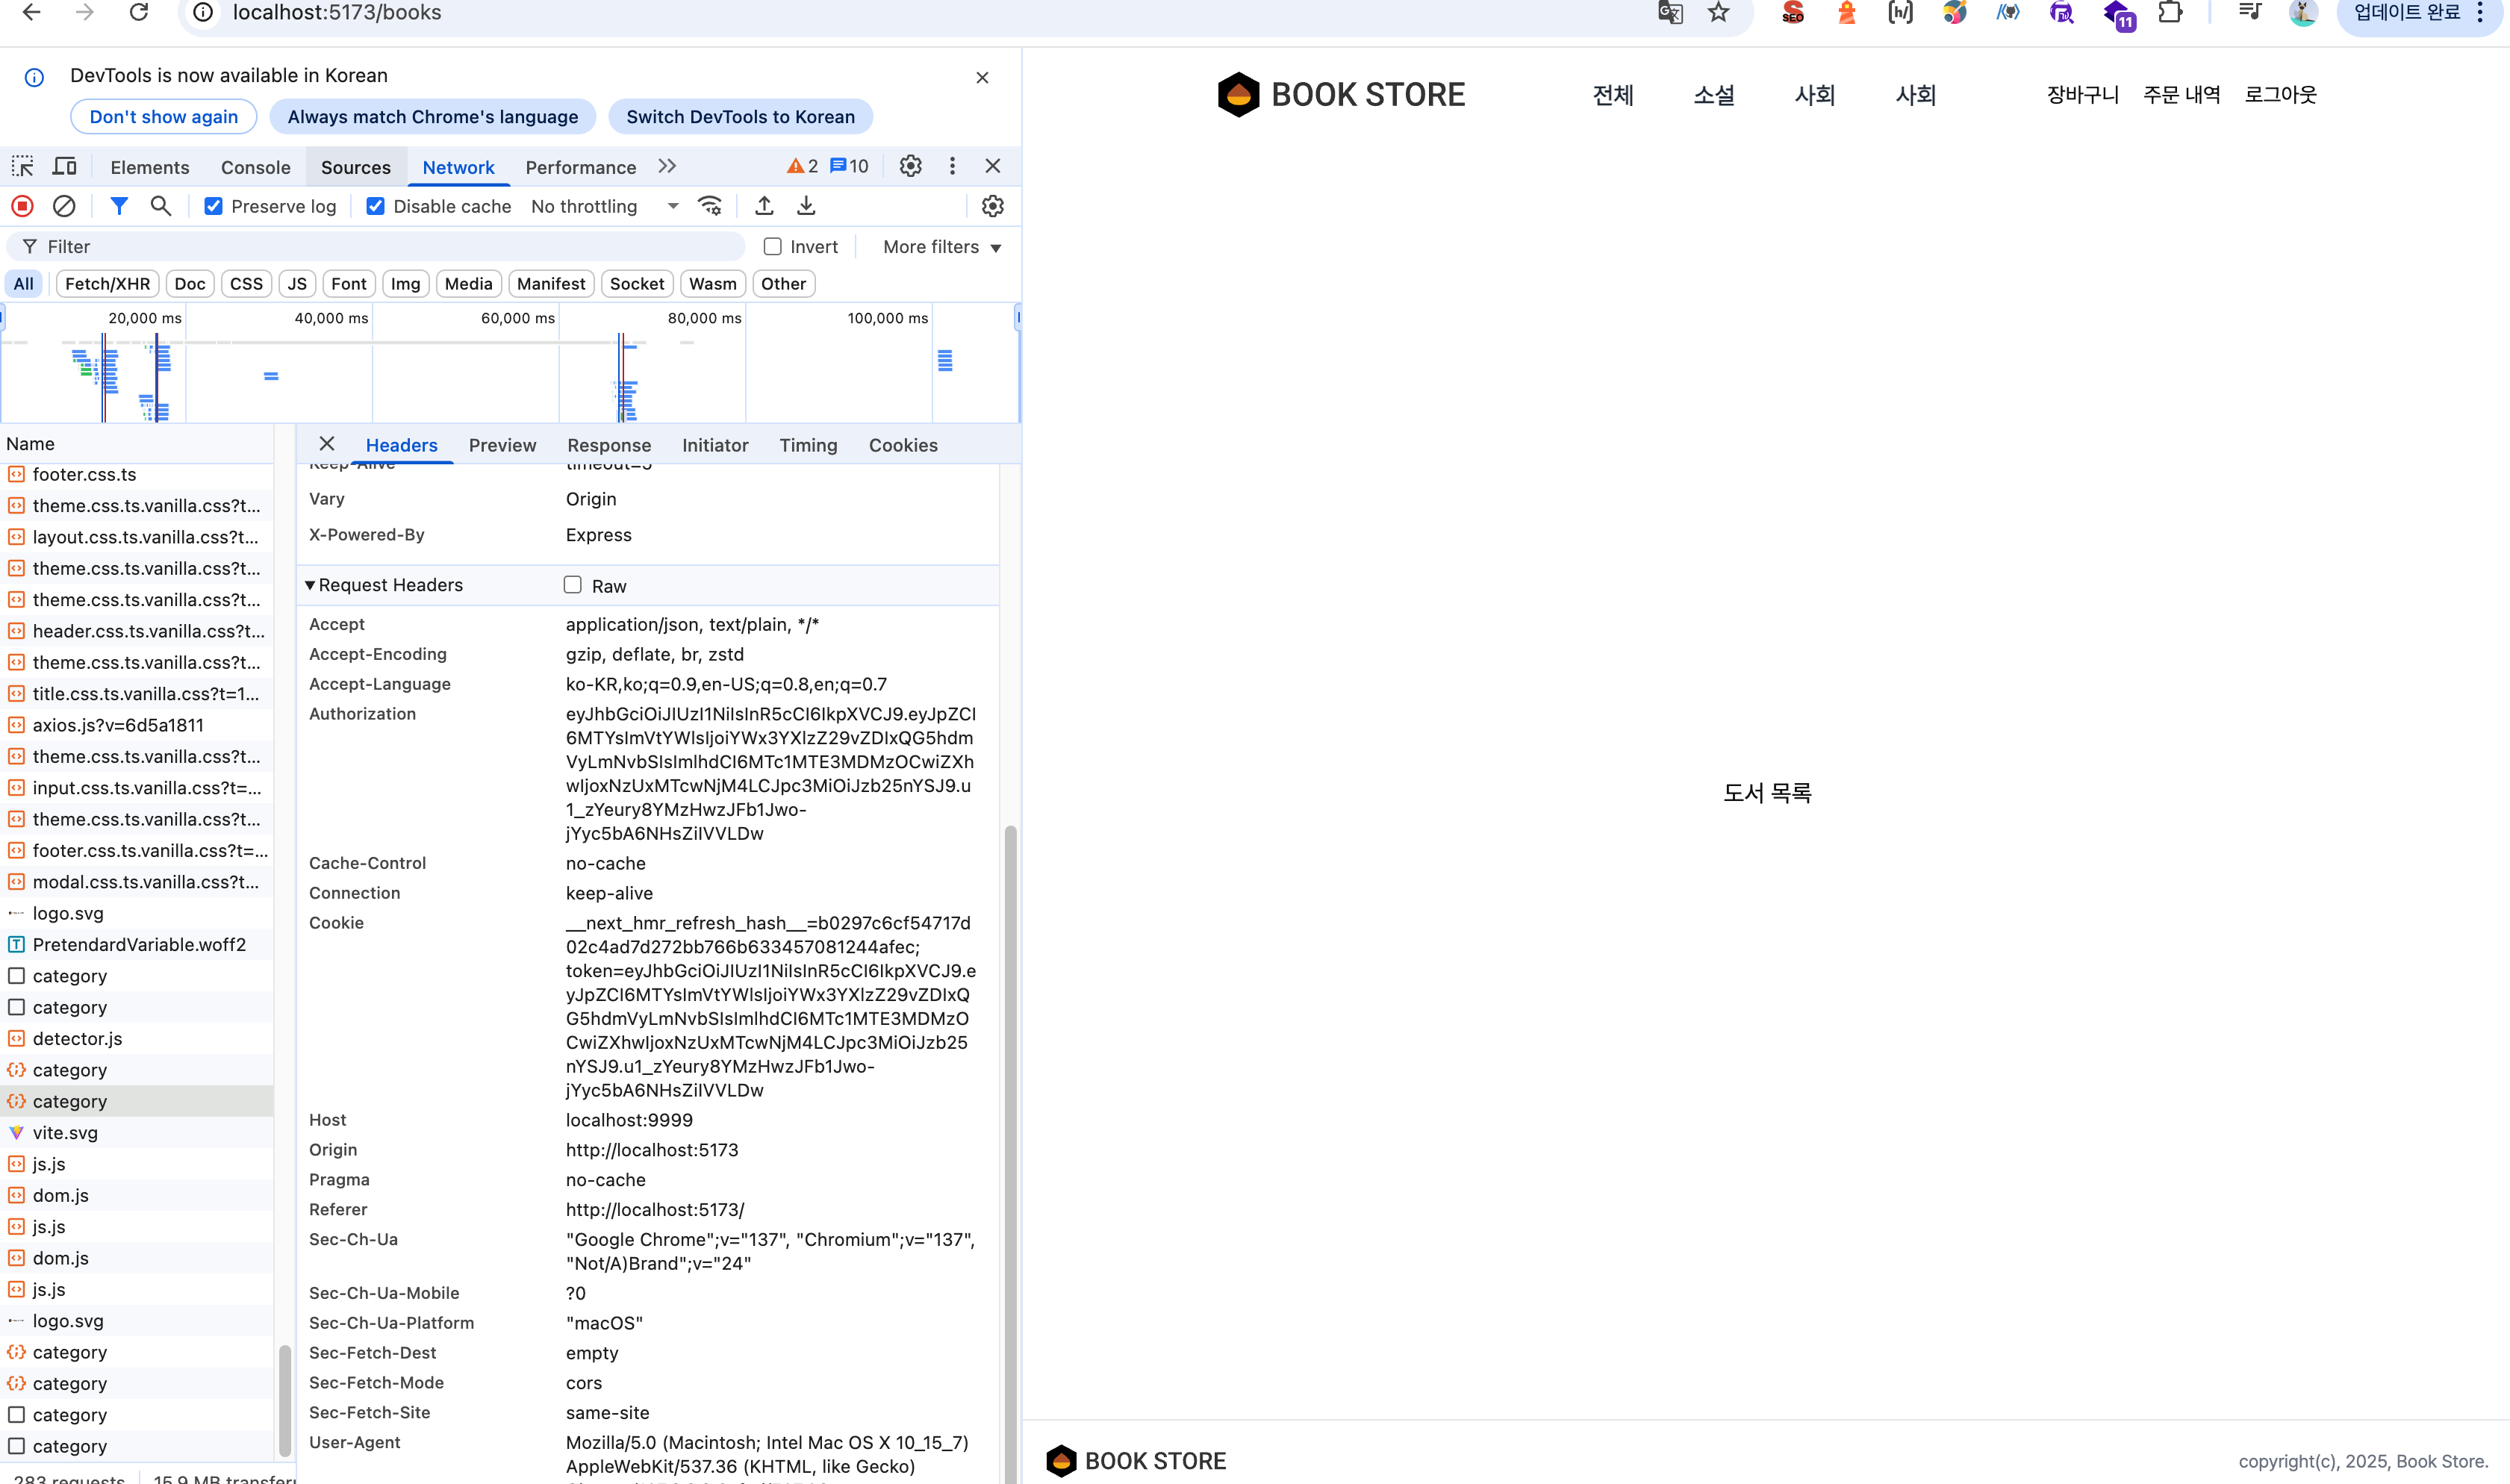Switch to the Performance panel tab
The image size is (2510, 1484).
pos(581,167)
